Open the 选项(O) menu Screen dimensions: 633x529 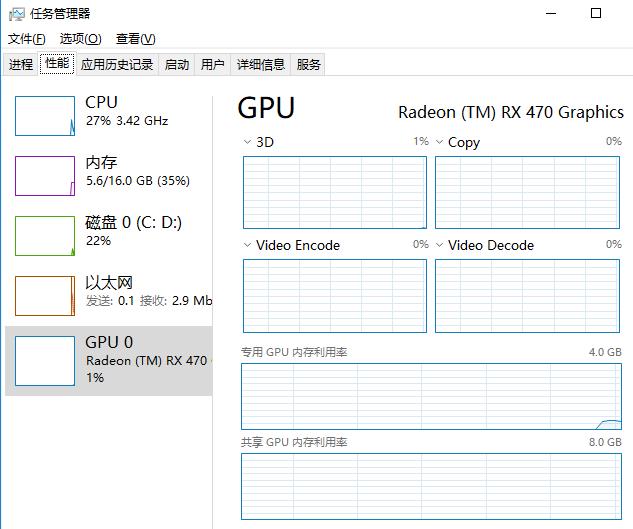coord(80,39)
